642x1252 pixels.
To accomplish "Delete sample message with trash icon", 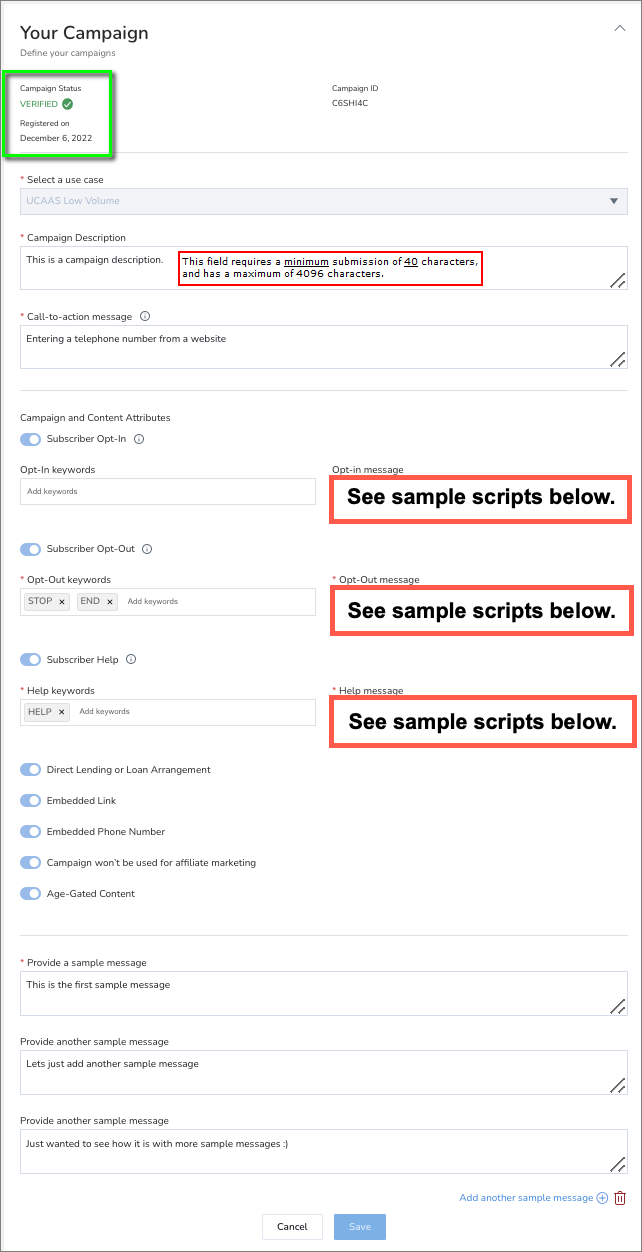I will click(x=620, y=1198).
